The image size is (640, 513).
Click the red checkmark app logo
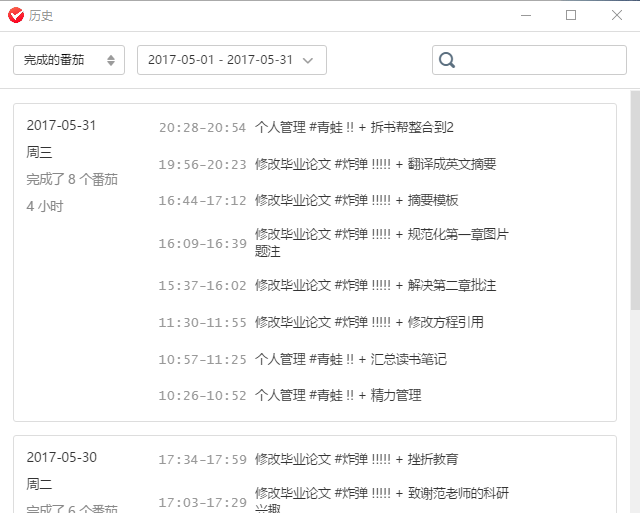(x=16, y=16)
